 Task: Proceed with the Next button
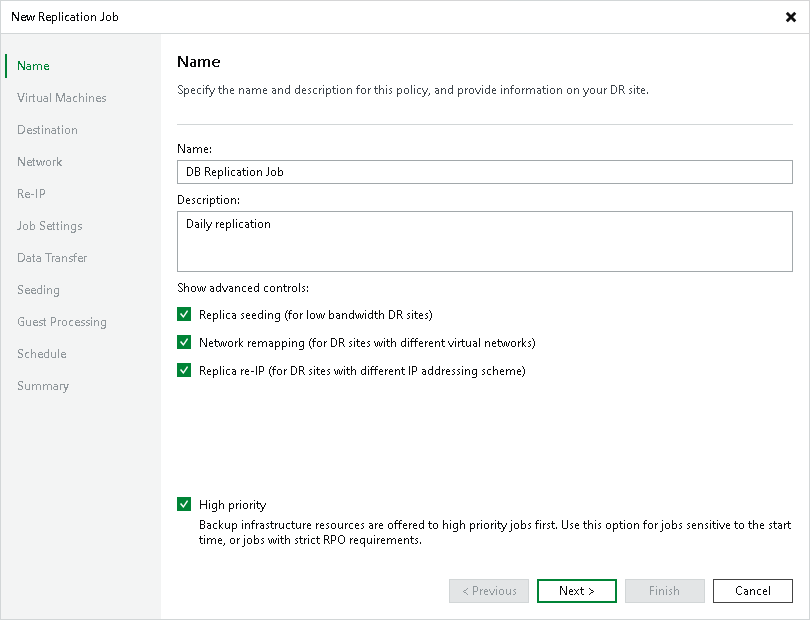[x=577, y=591]
